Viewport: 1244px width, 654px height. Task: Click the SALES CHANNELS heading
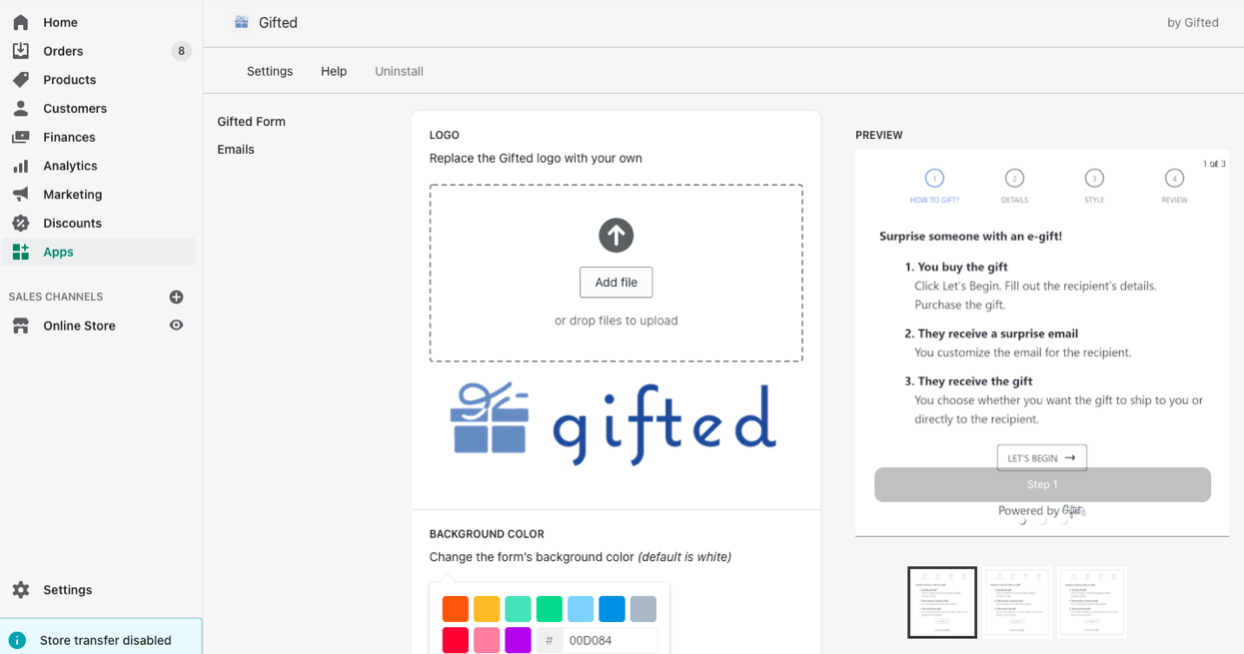[x=56, y=297]
